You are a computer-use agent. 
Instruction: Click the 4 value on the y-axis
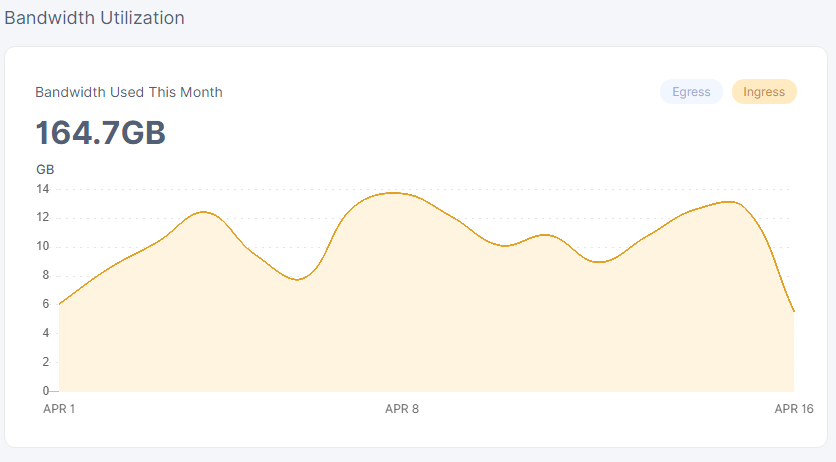pos(45,333)
